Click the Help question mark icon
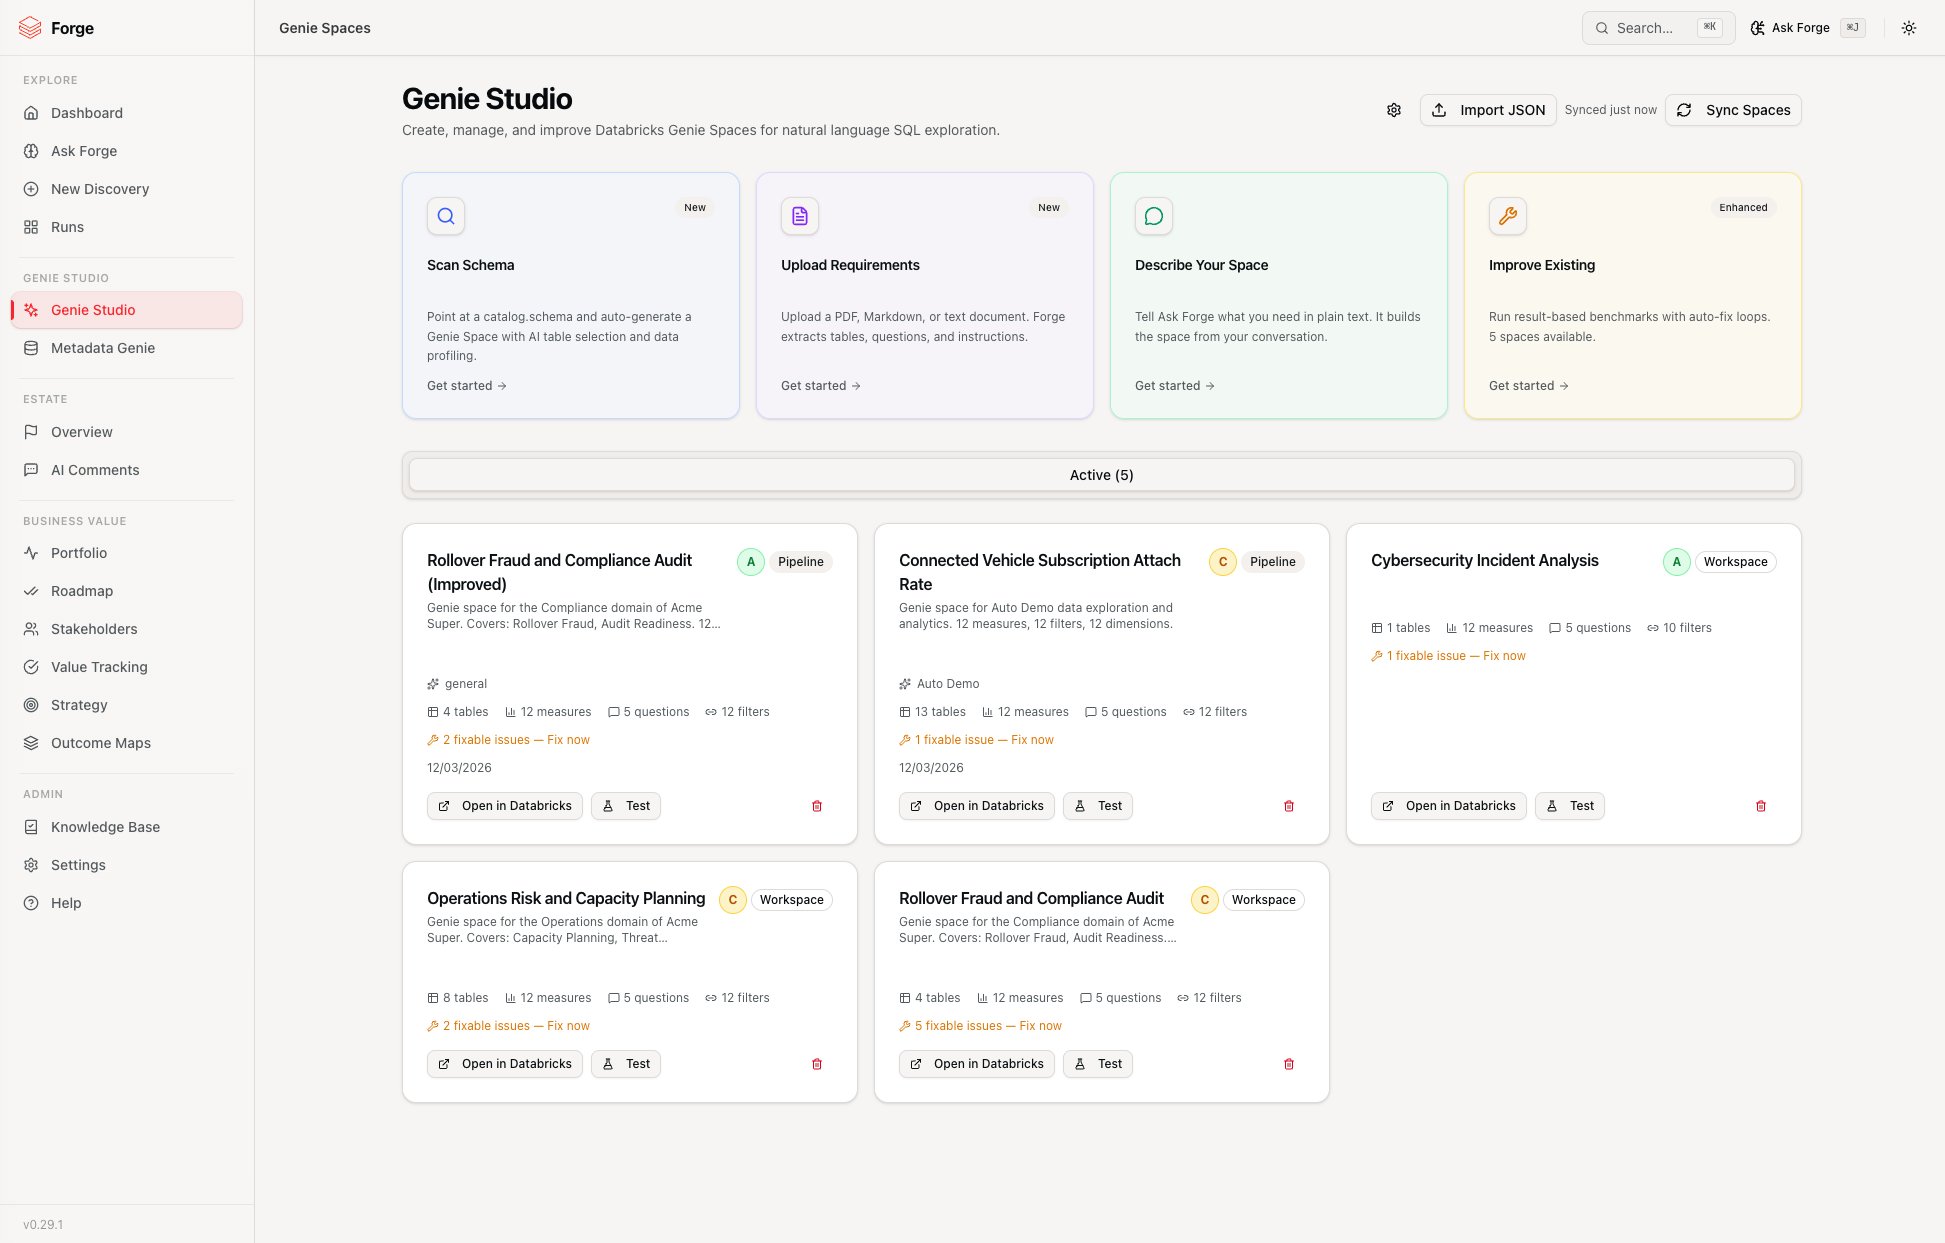 tap(31, 903)
